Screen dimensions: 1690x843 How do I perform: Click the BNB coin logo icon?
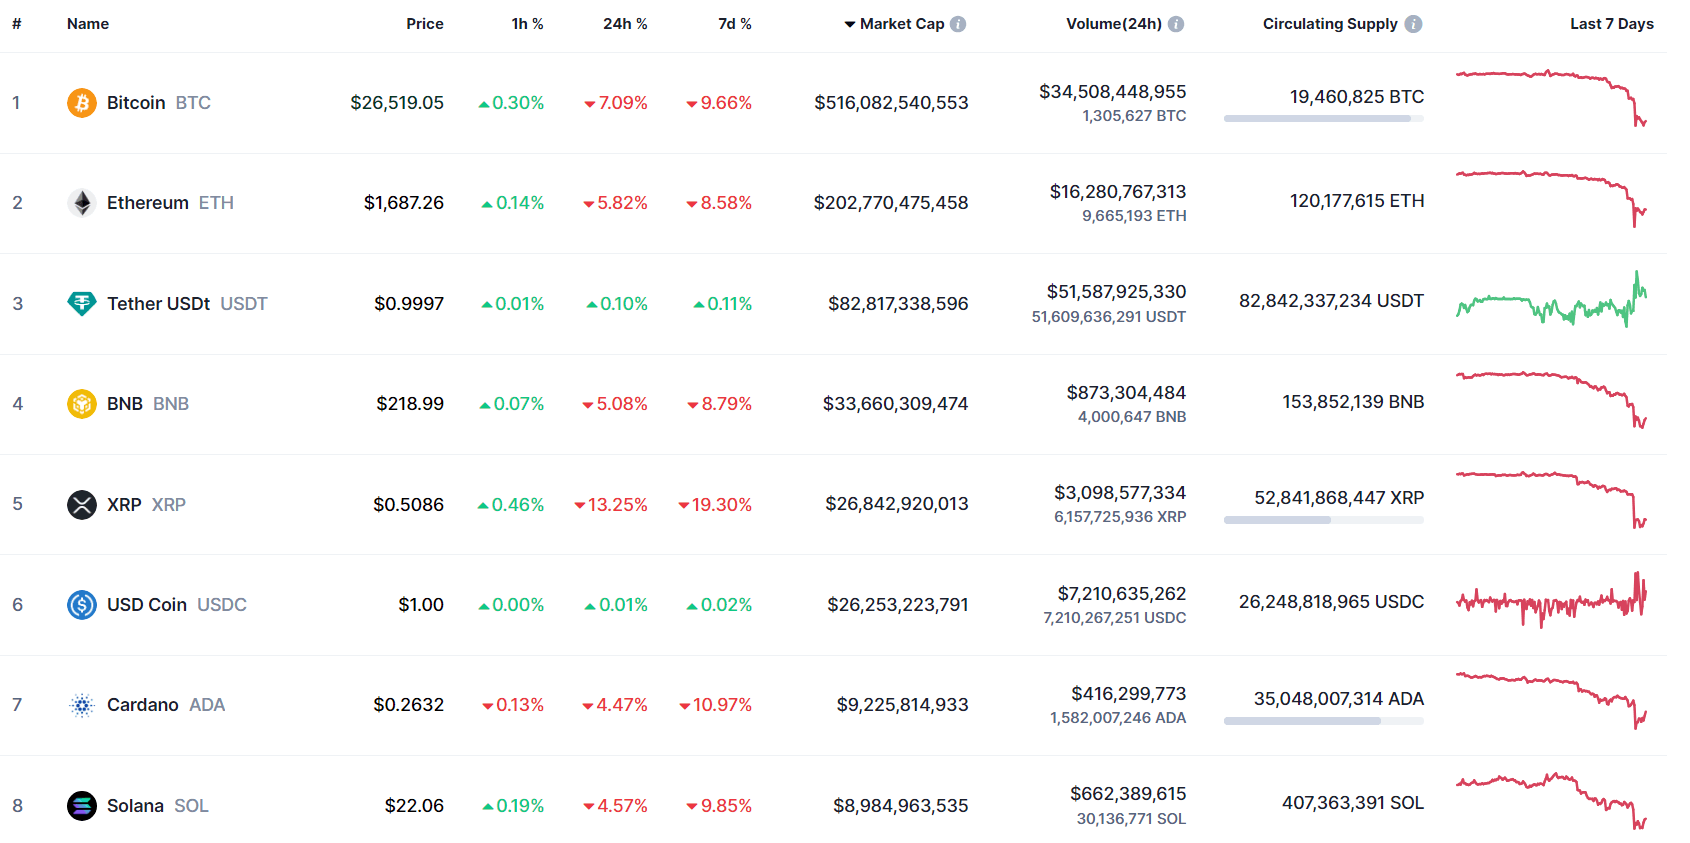tap(82, 404)
